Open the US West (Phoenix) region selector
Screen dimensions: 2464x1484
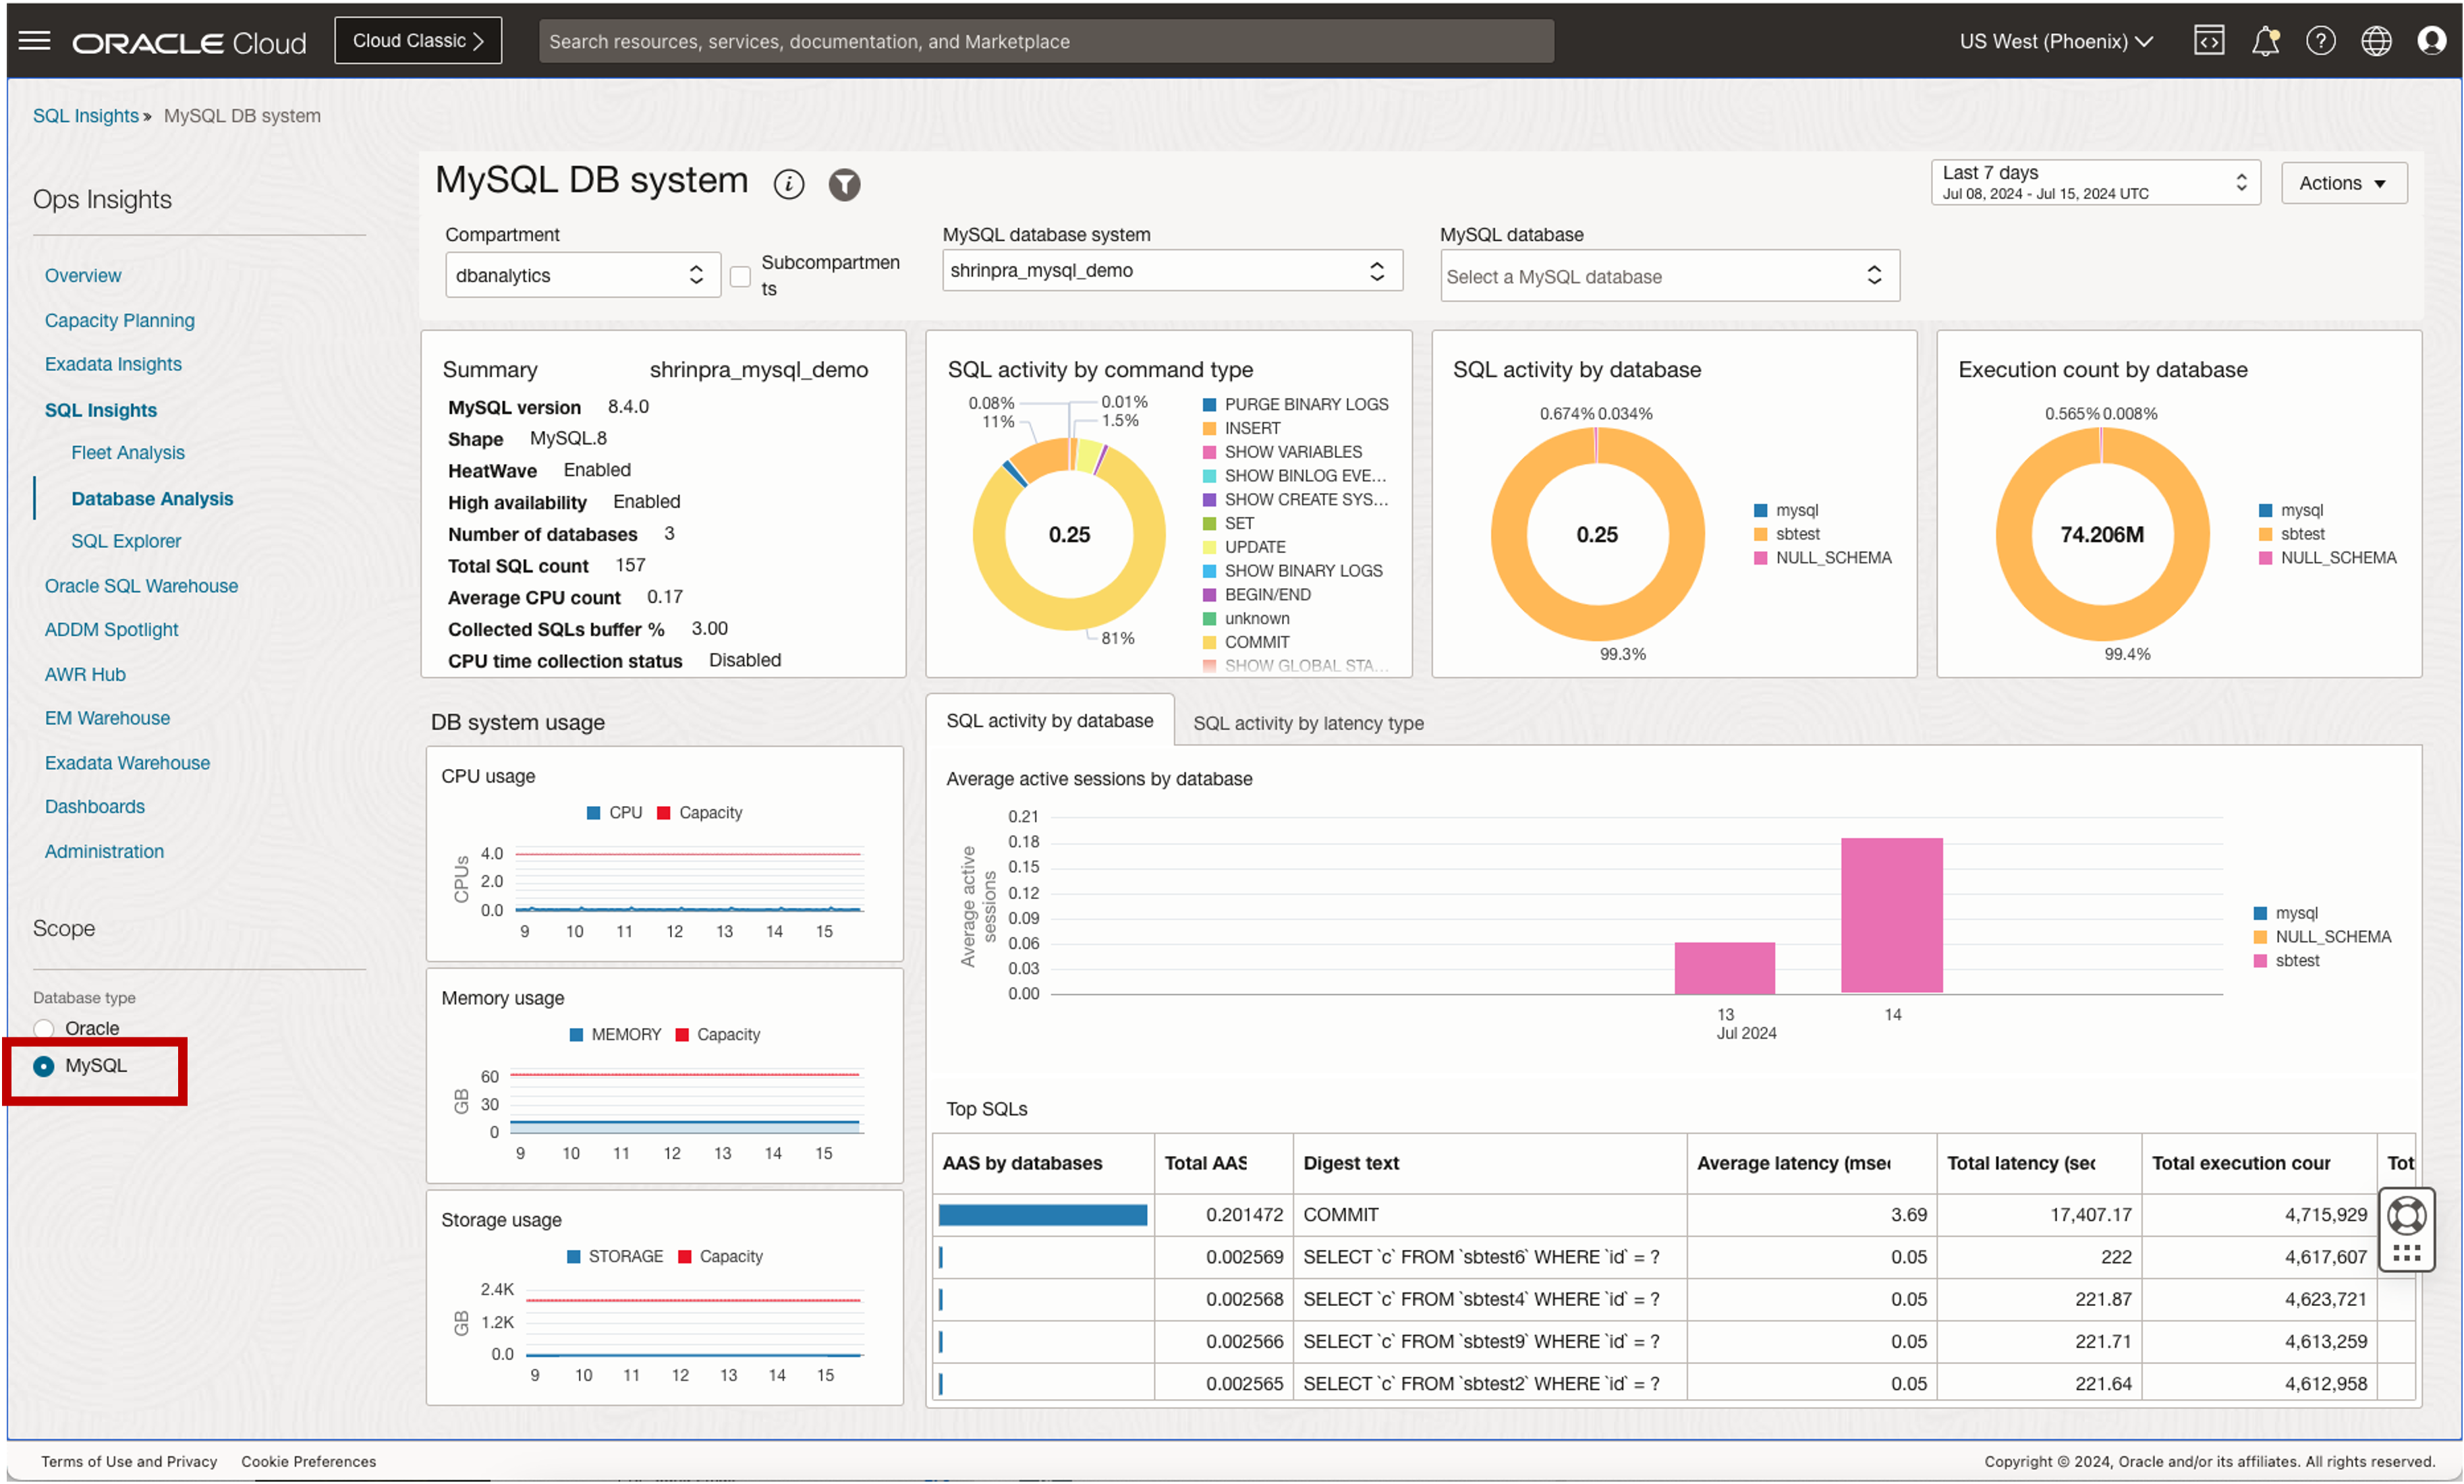tap(2055, 41)
